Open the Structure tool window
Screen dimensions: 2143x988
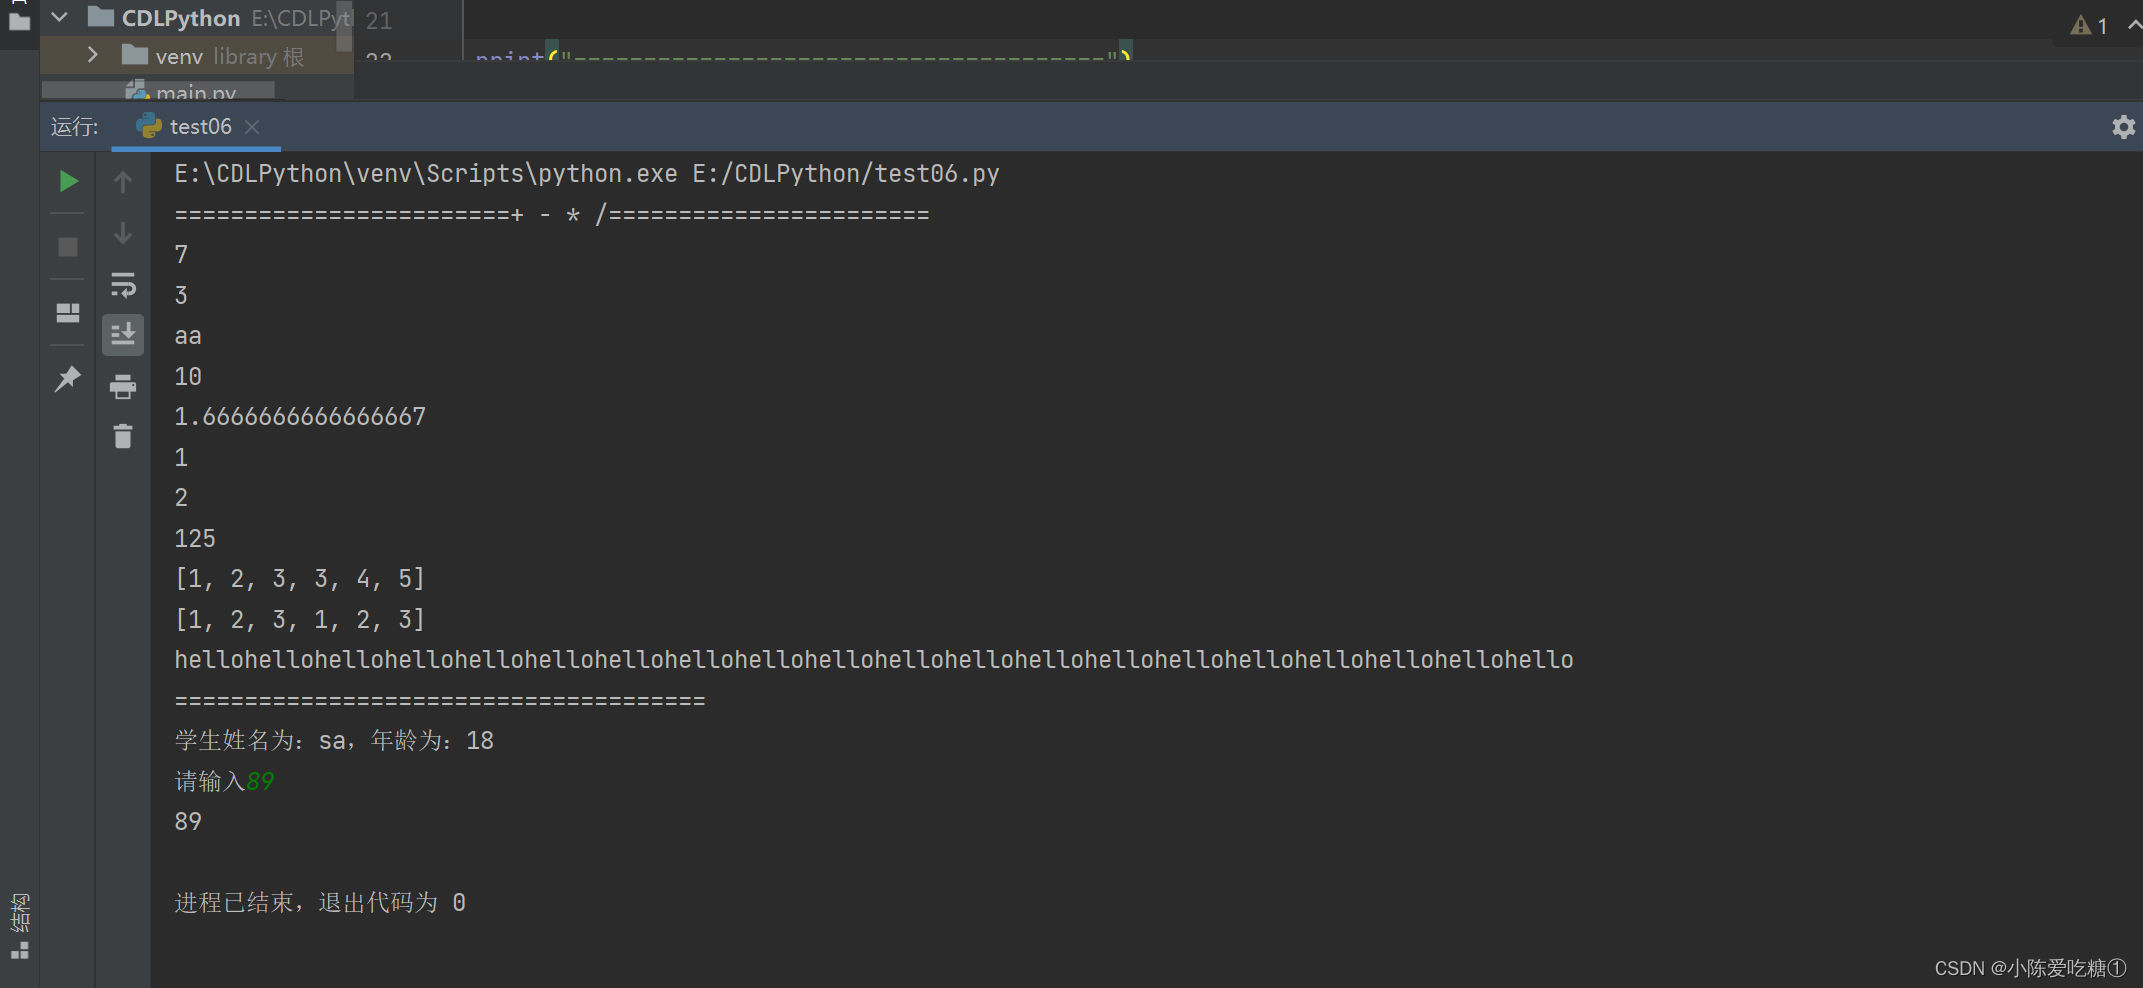(20, 925)
